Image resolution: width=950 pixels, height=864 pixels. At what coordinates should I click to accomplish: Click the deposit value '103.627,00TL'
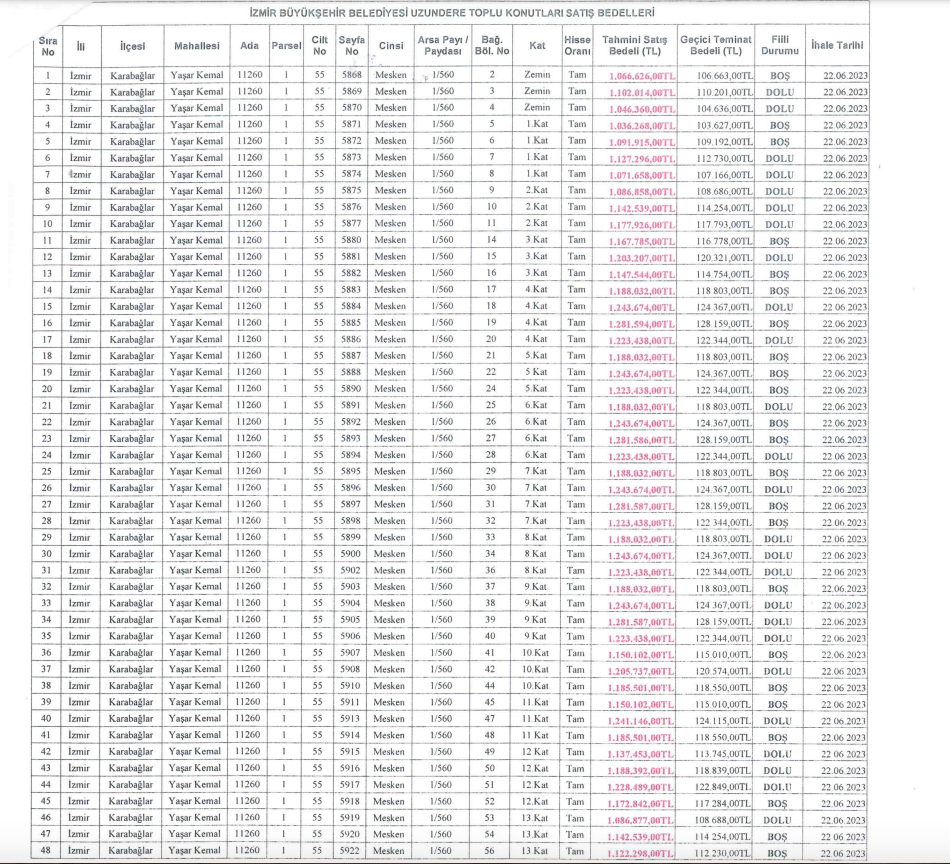[725, 125]
